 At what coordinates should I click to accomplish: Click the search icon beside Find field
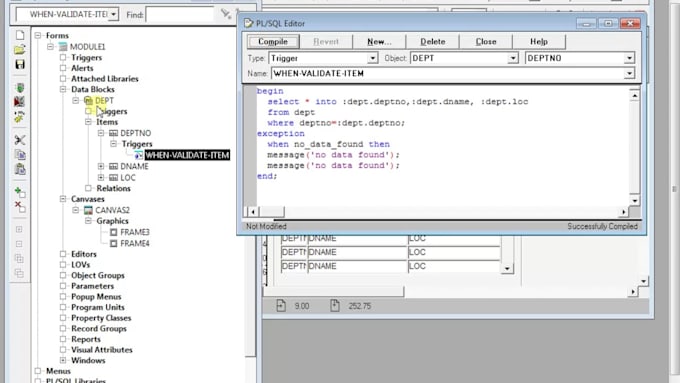coord(225,13)
